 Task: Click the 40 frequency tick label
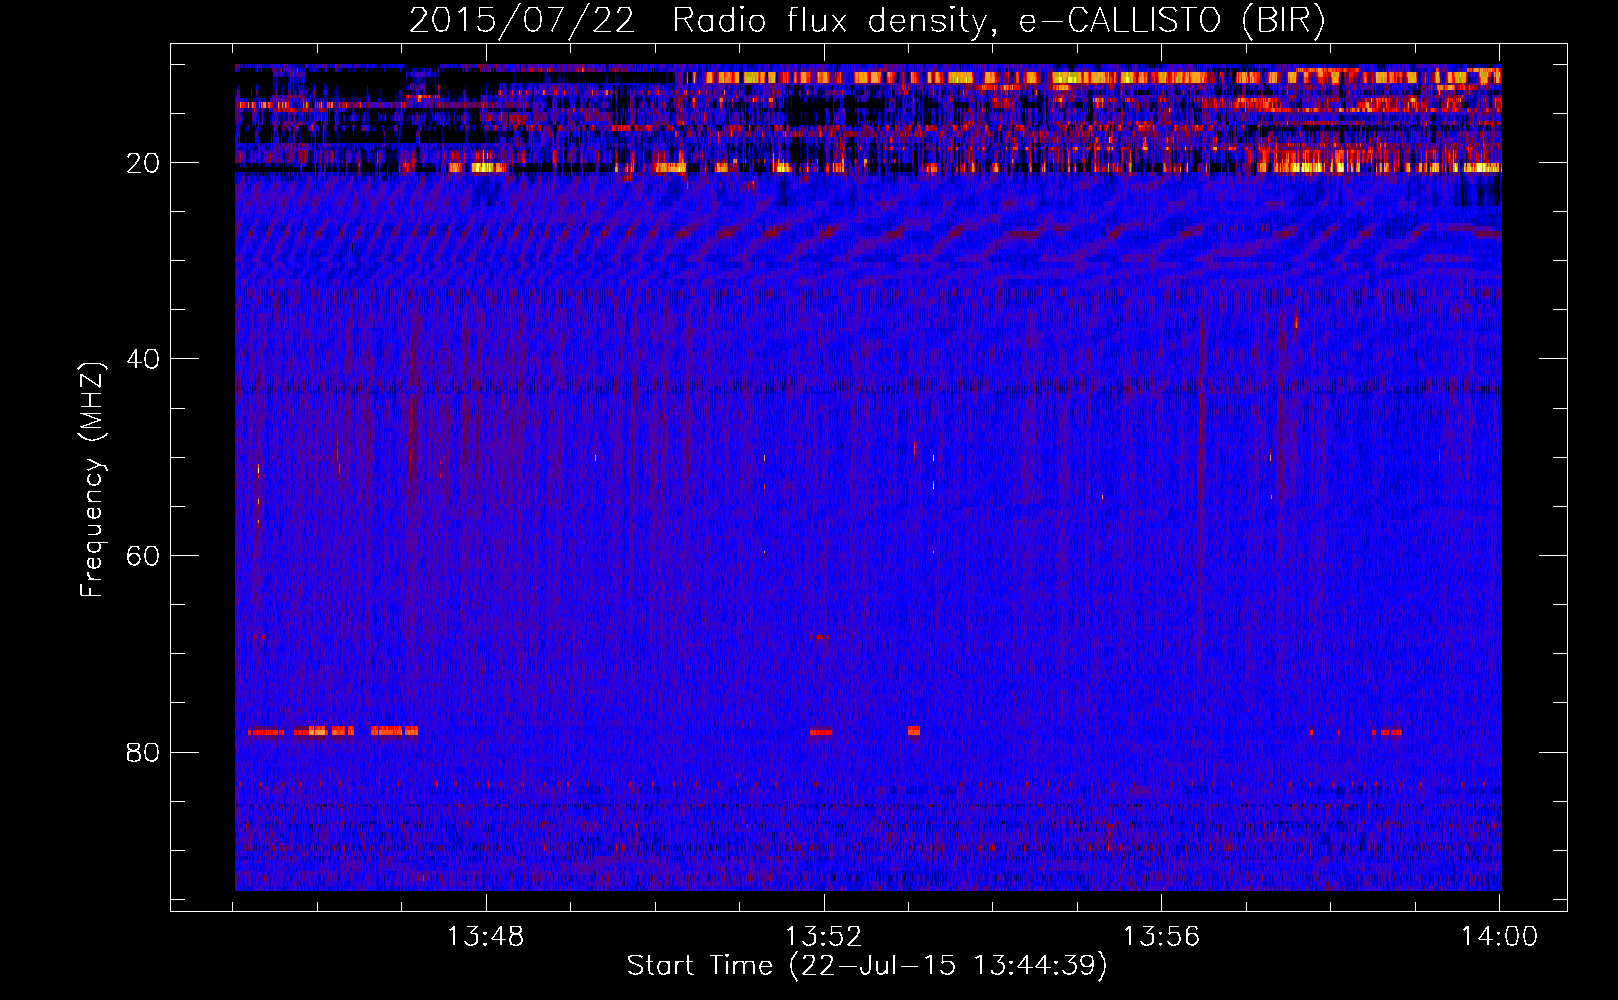coord(143,359)
